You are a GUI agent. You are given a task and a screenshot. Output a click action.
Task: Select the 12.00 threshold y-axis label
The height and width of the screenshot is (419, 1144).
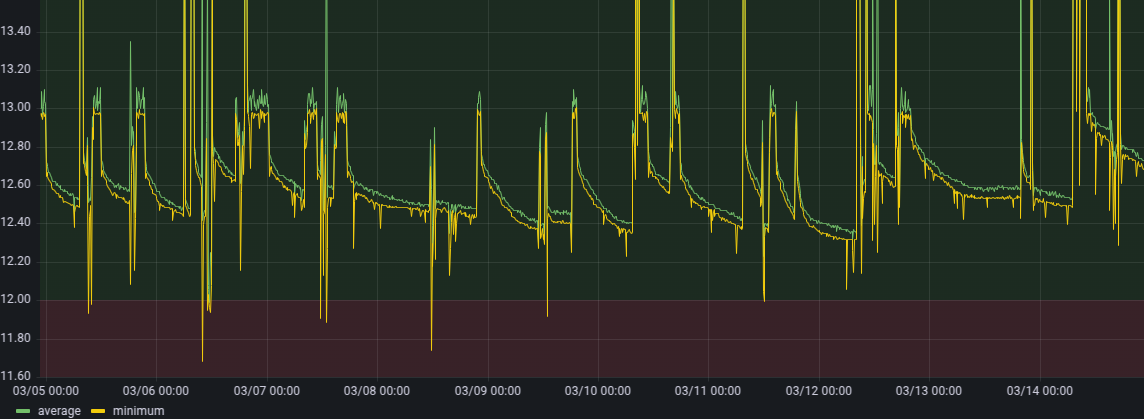(x=16, y=300)
